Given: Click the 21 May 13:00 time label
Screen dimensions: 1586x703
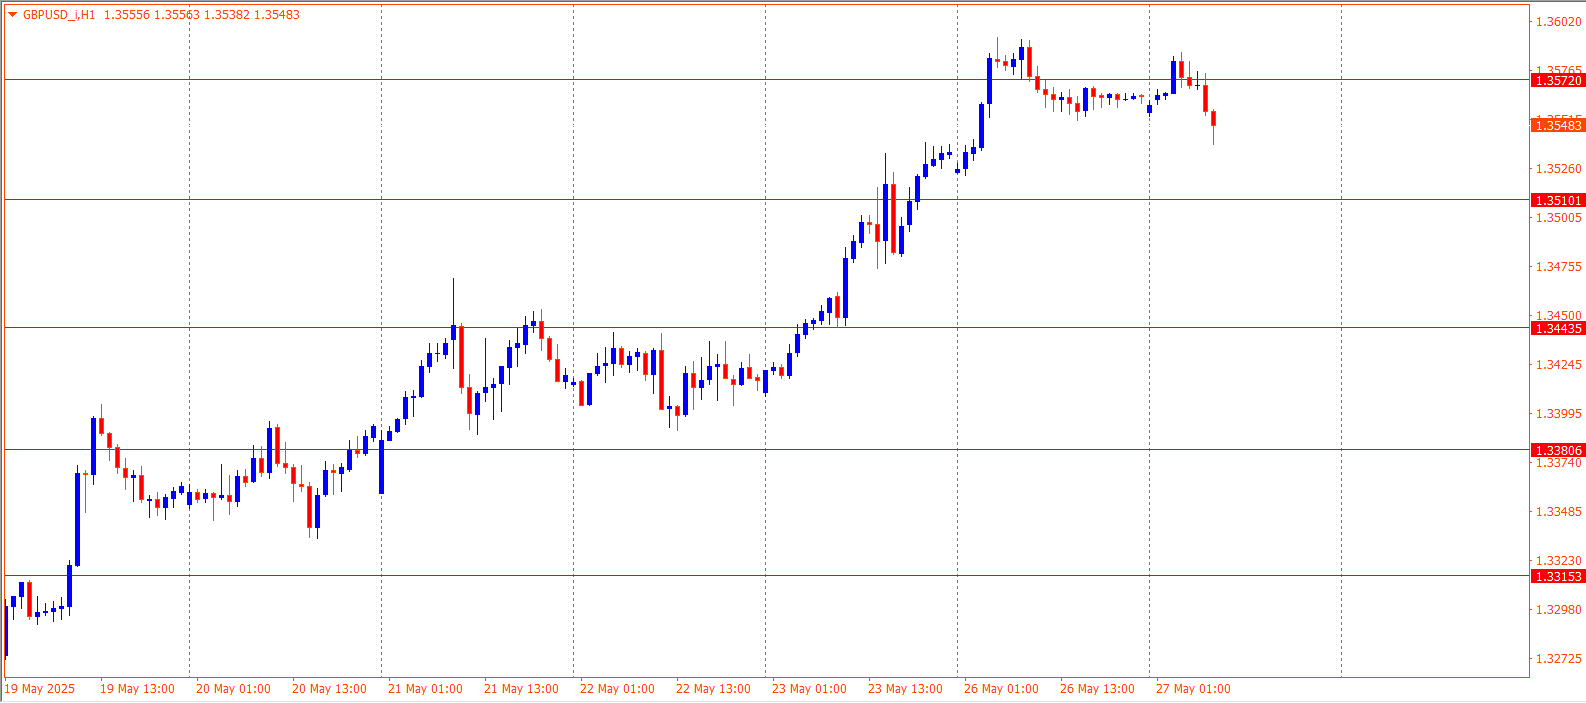Looking at the screenshot, I should [x=521, y=689].
